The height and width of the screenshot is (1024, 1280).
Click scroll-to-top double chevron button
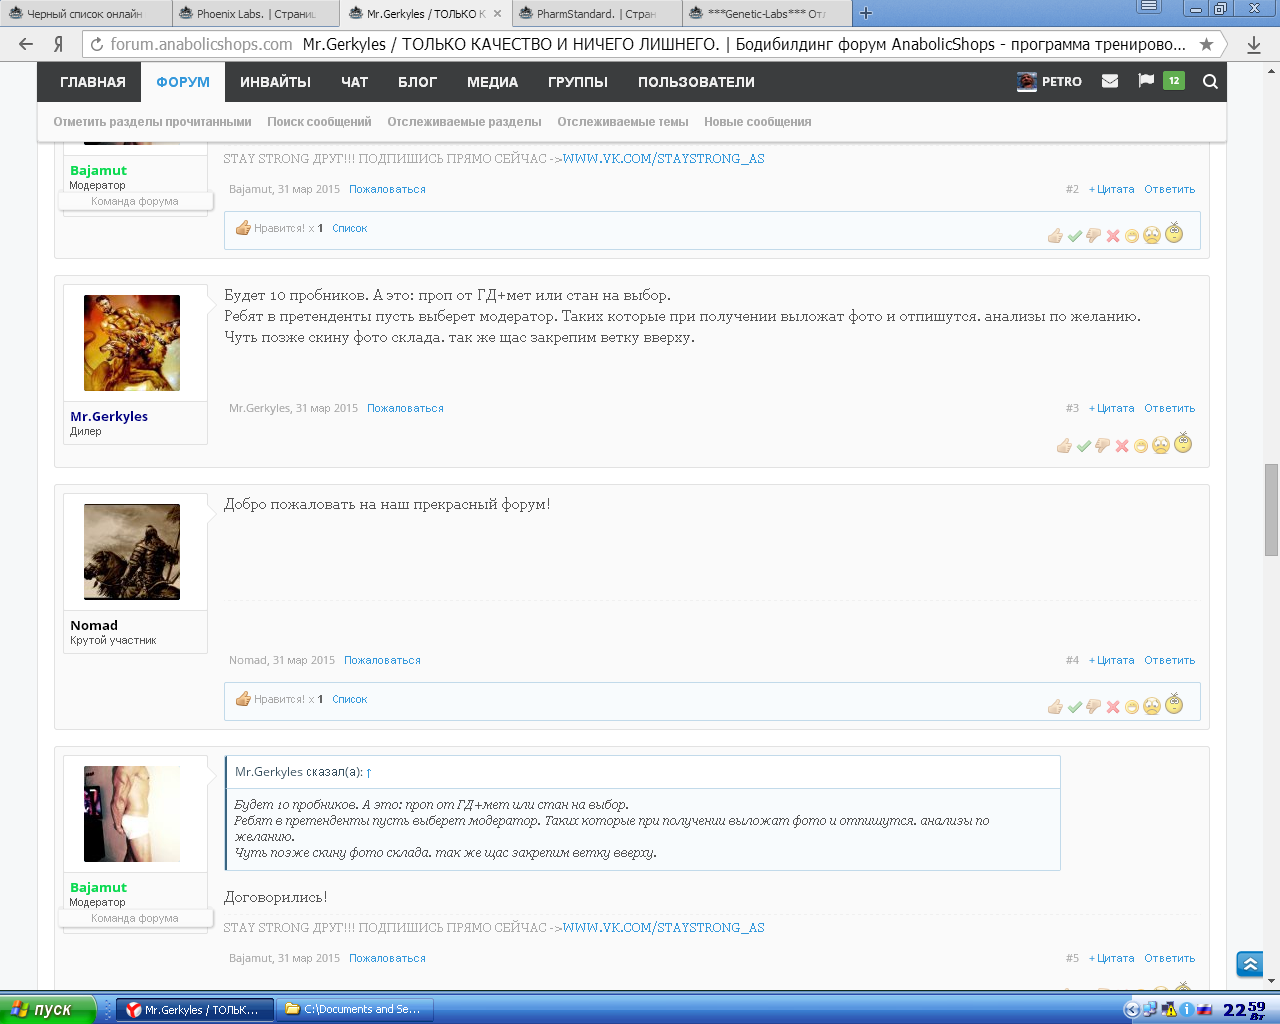pos(1249,964)
